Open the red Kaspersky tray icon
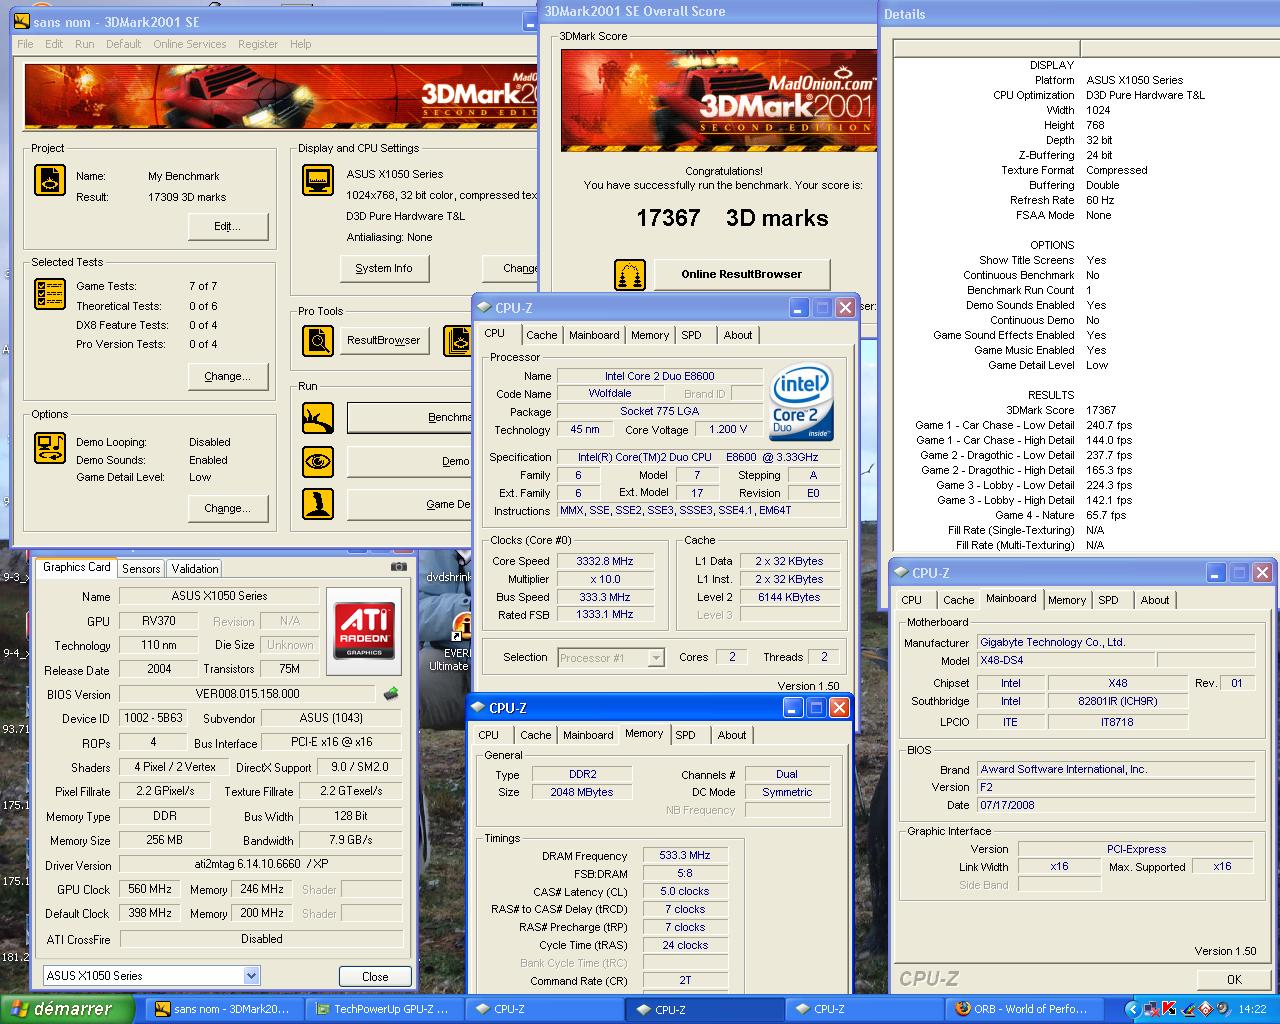Image resolution: width=1280 pixels, height=1024 pixels. coord(1168,1009)
